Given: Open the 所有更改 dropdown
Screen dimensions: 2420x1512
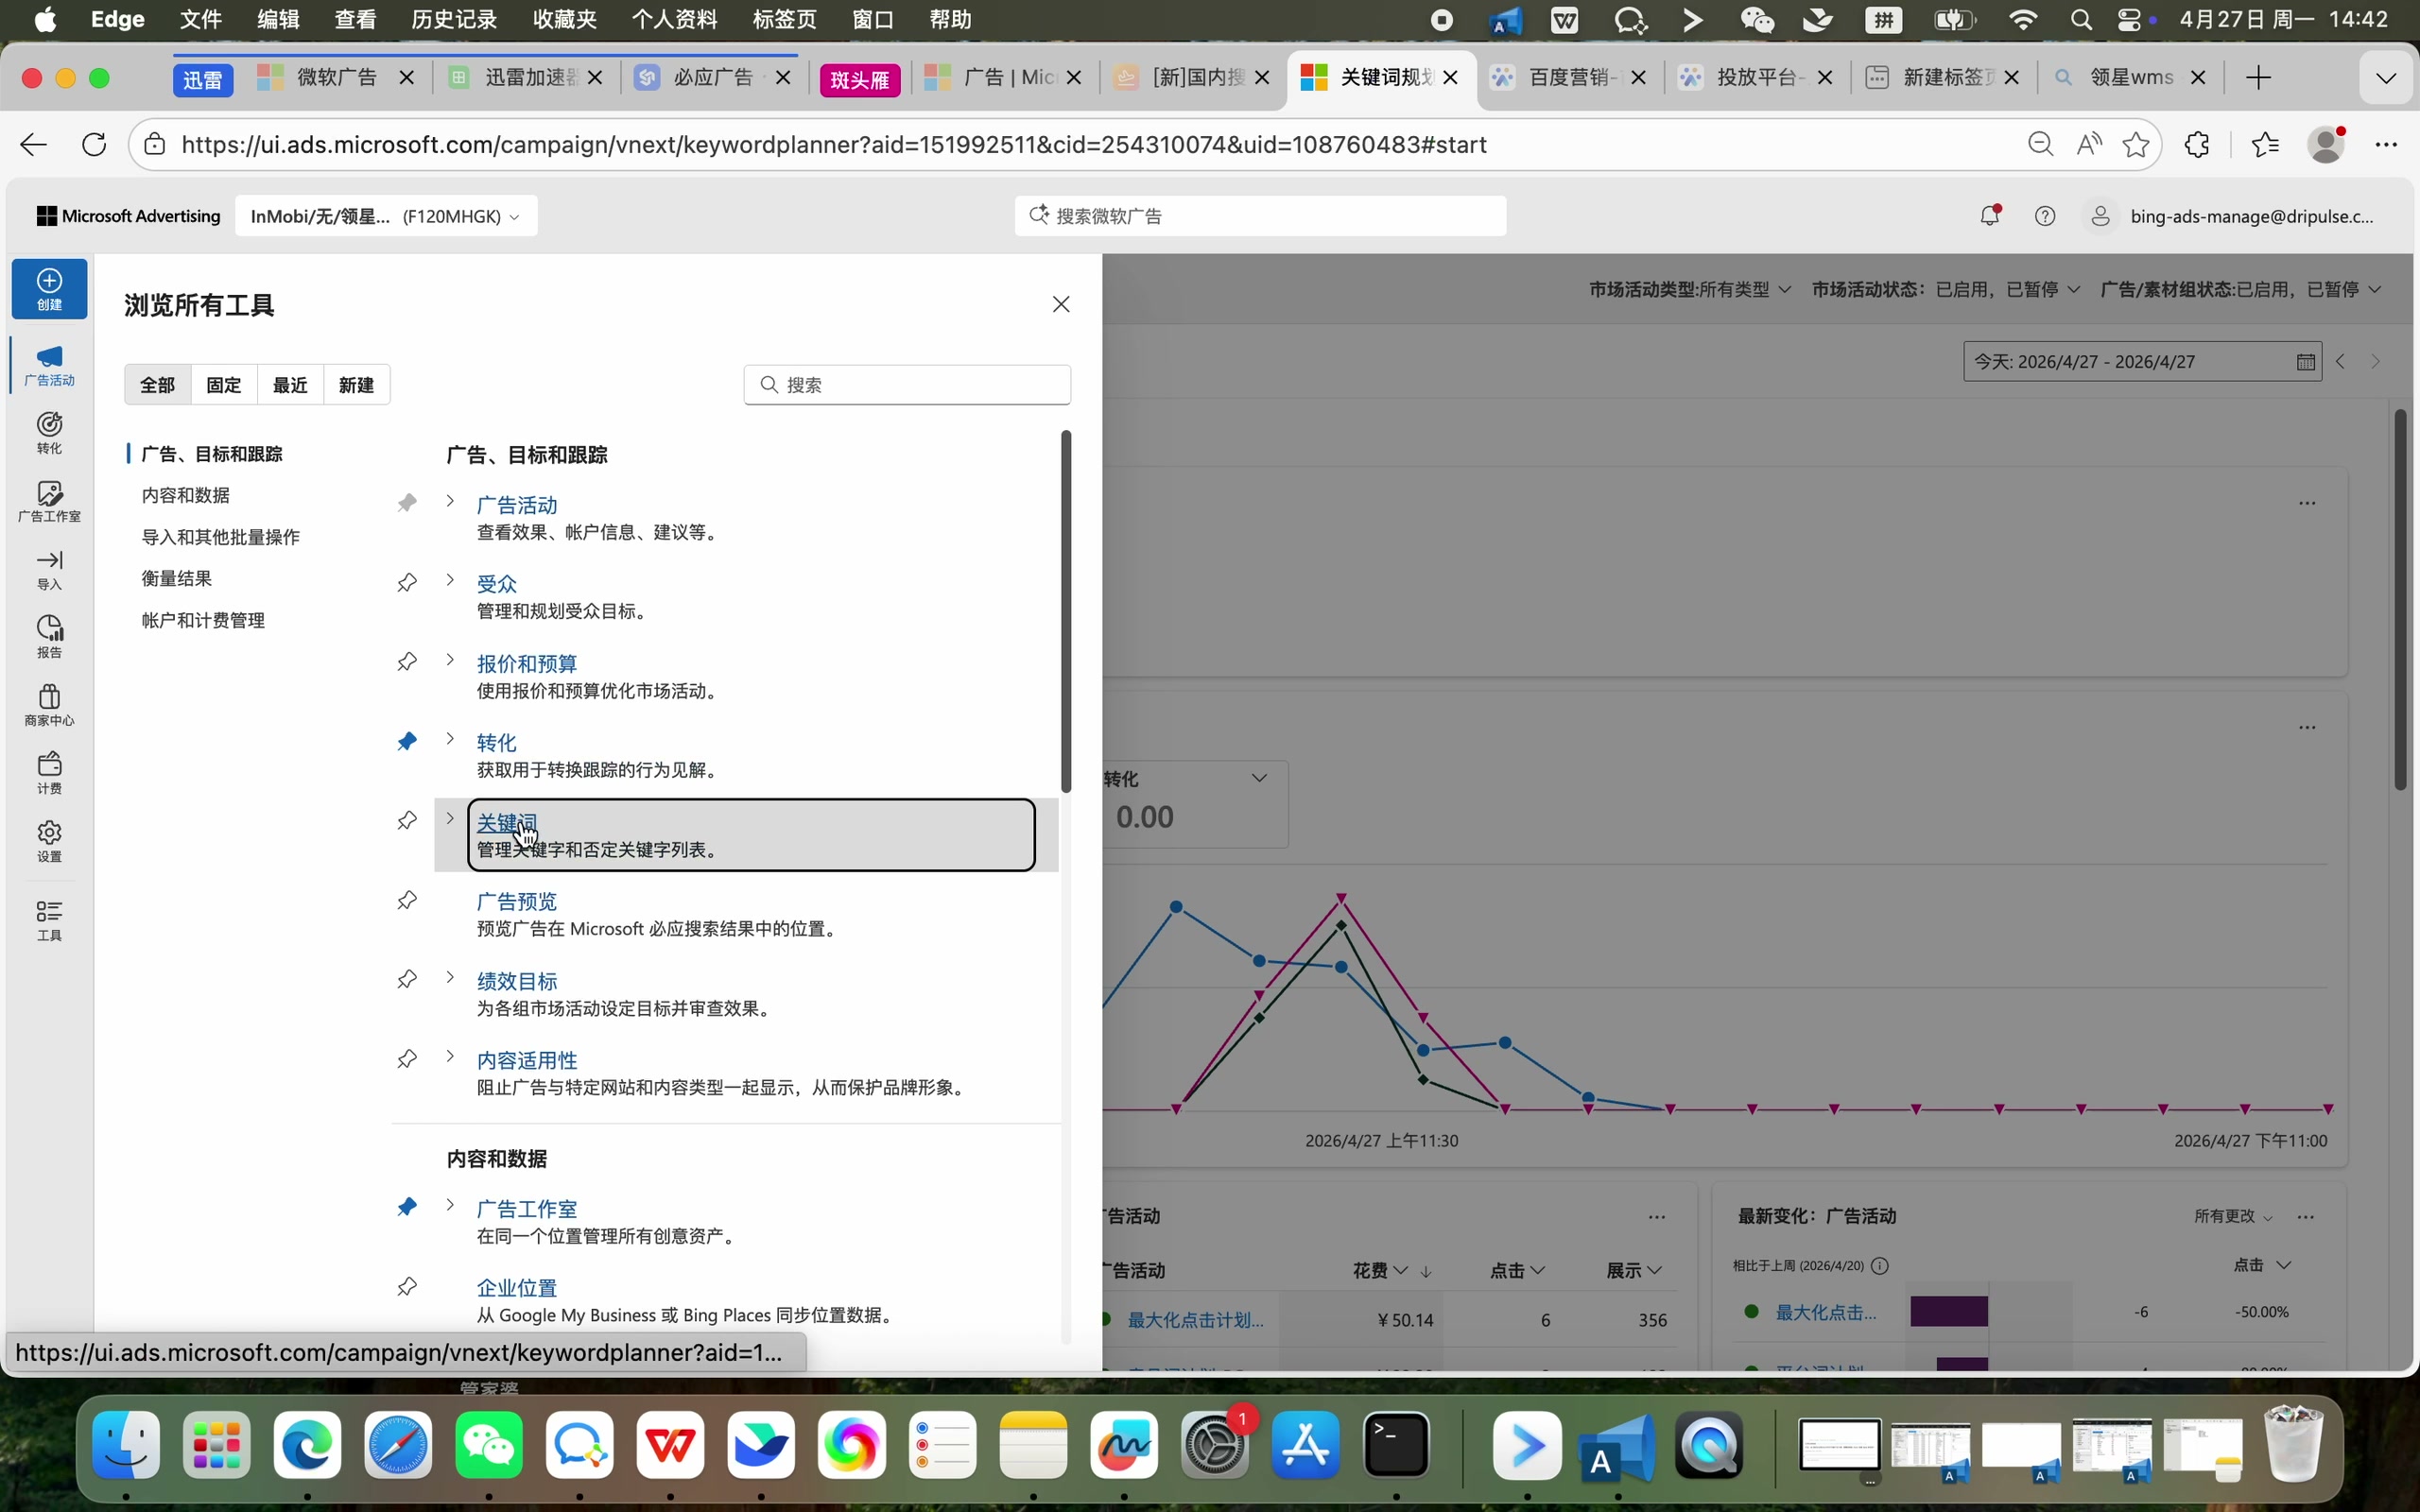Looking at the screenshot, I should point(2233,1216).
